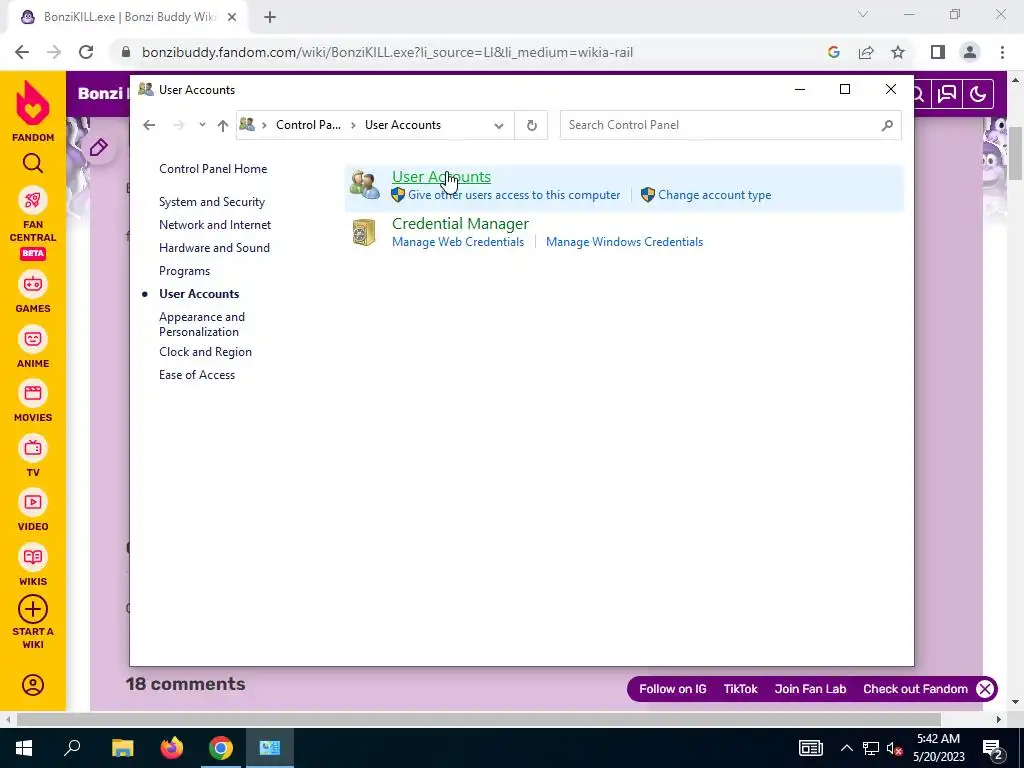Click Manage Windows Credentials

624,242
